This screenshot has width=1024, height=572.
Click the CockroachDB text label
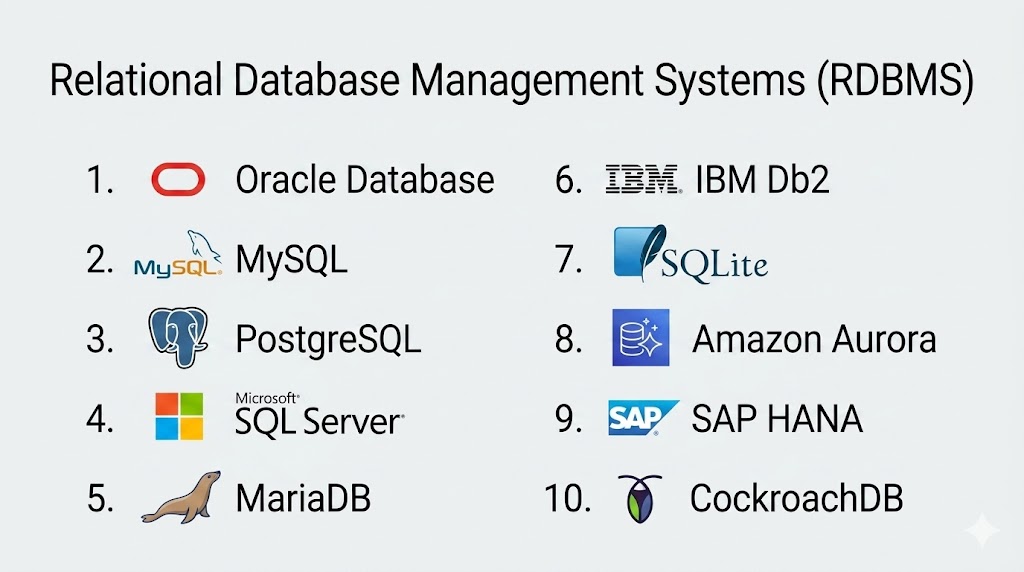(796, 498)
